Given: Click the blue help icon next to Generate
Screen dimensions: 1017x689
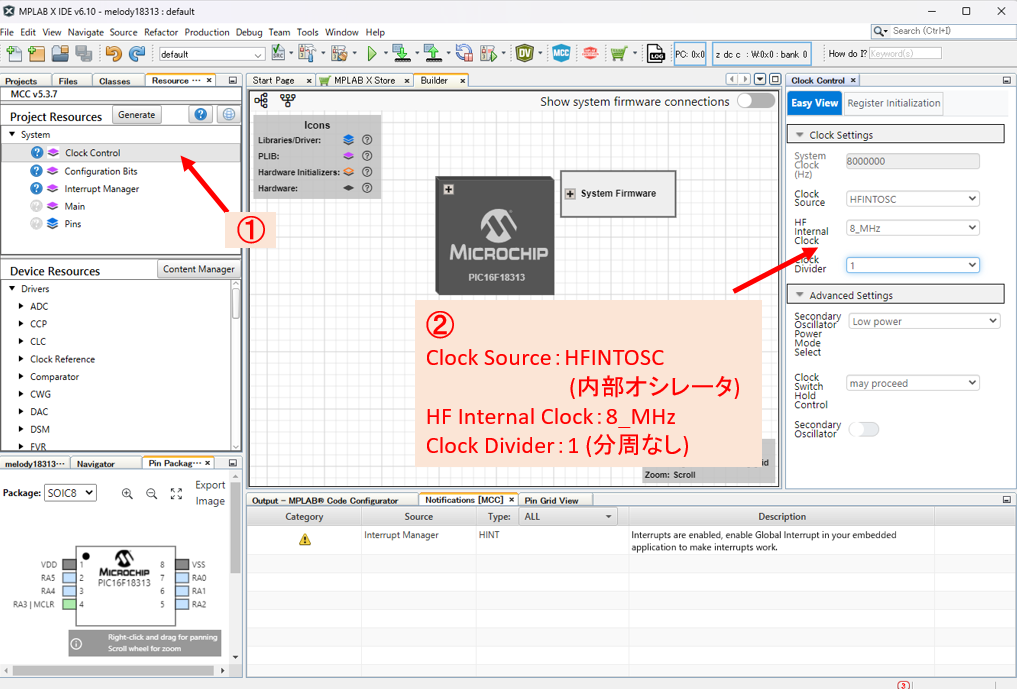Looking at the screenshot, I should point(203,115).
